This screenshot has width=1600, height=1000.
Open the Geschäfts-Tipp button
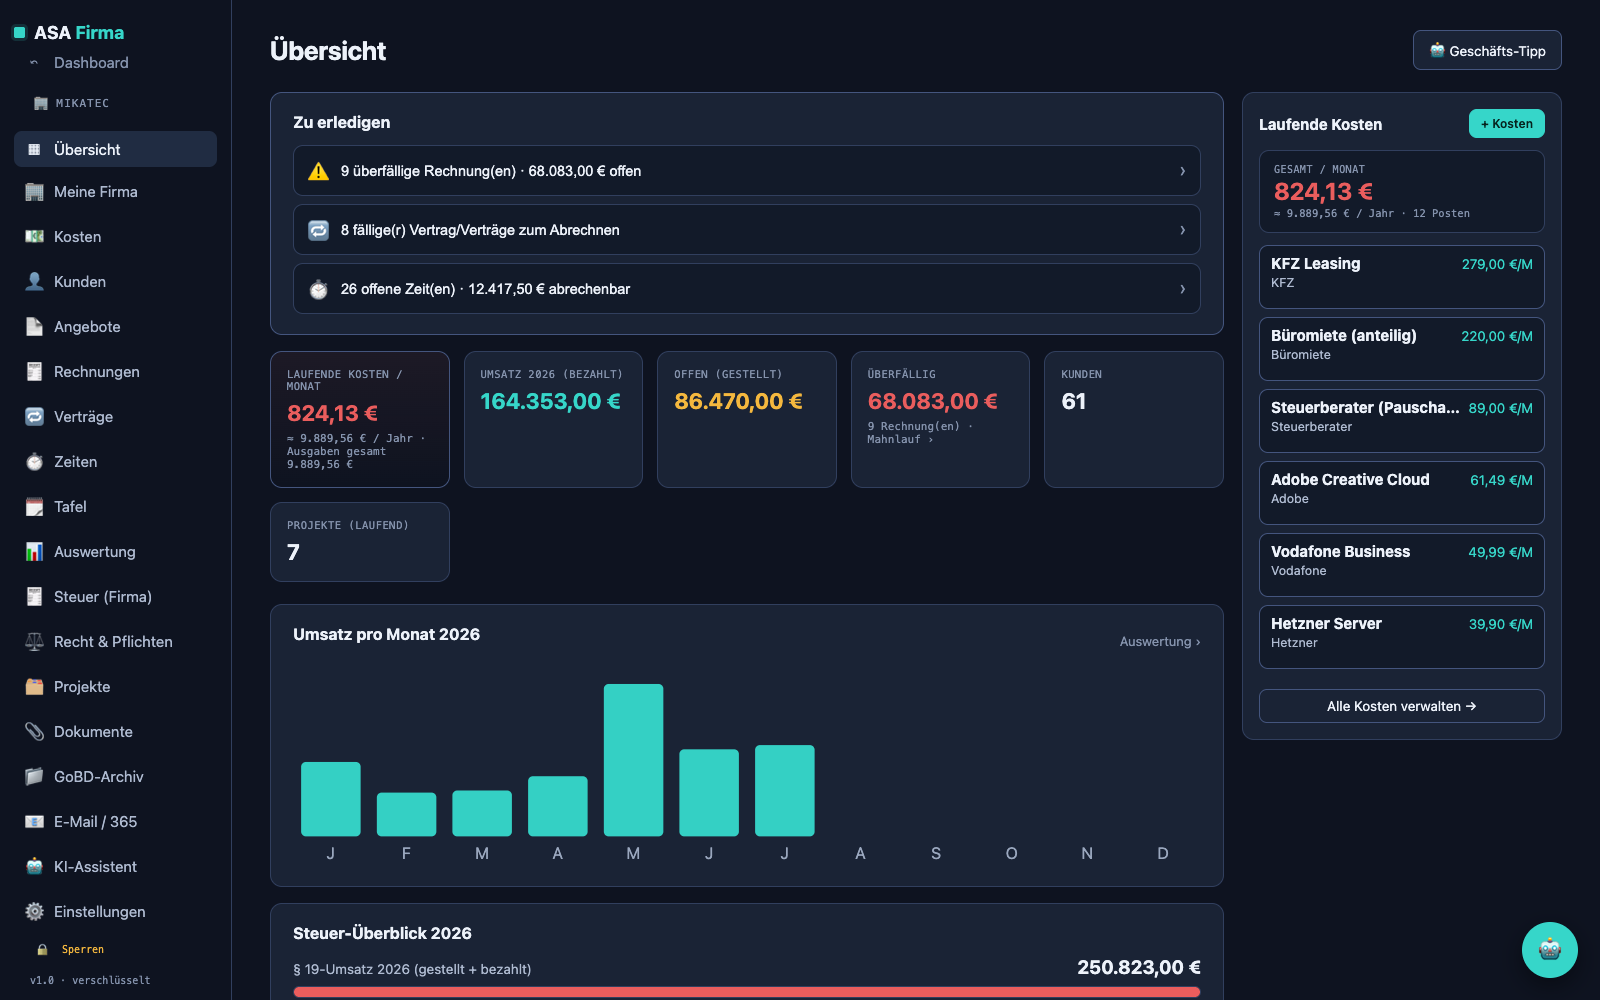[1487, 51]
